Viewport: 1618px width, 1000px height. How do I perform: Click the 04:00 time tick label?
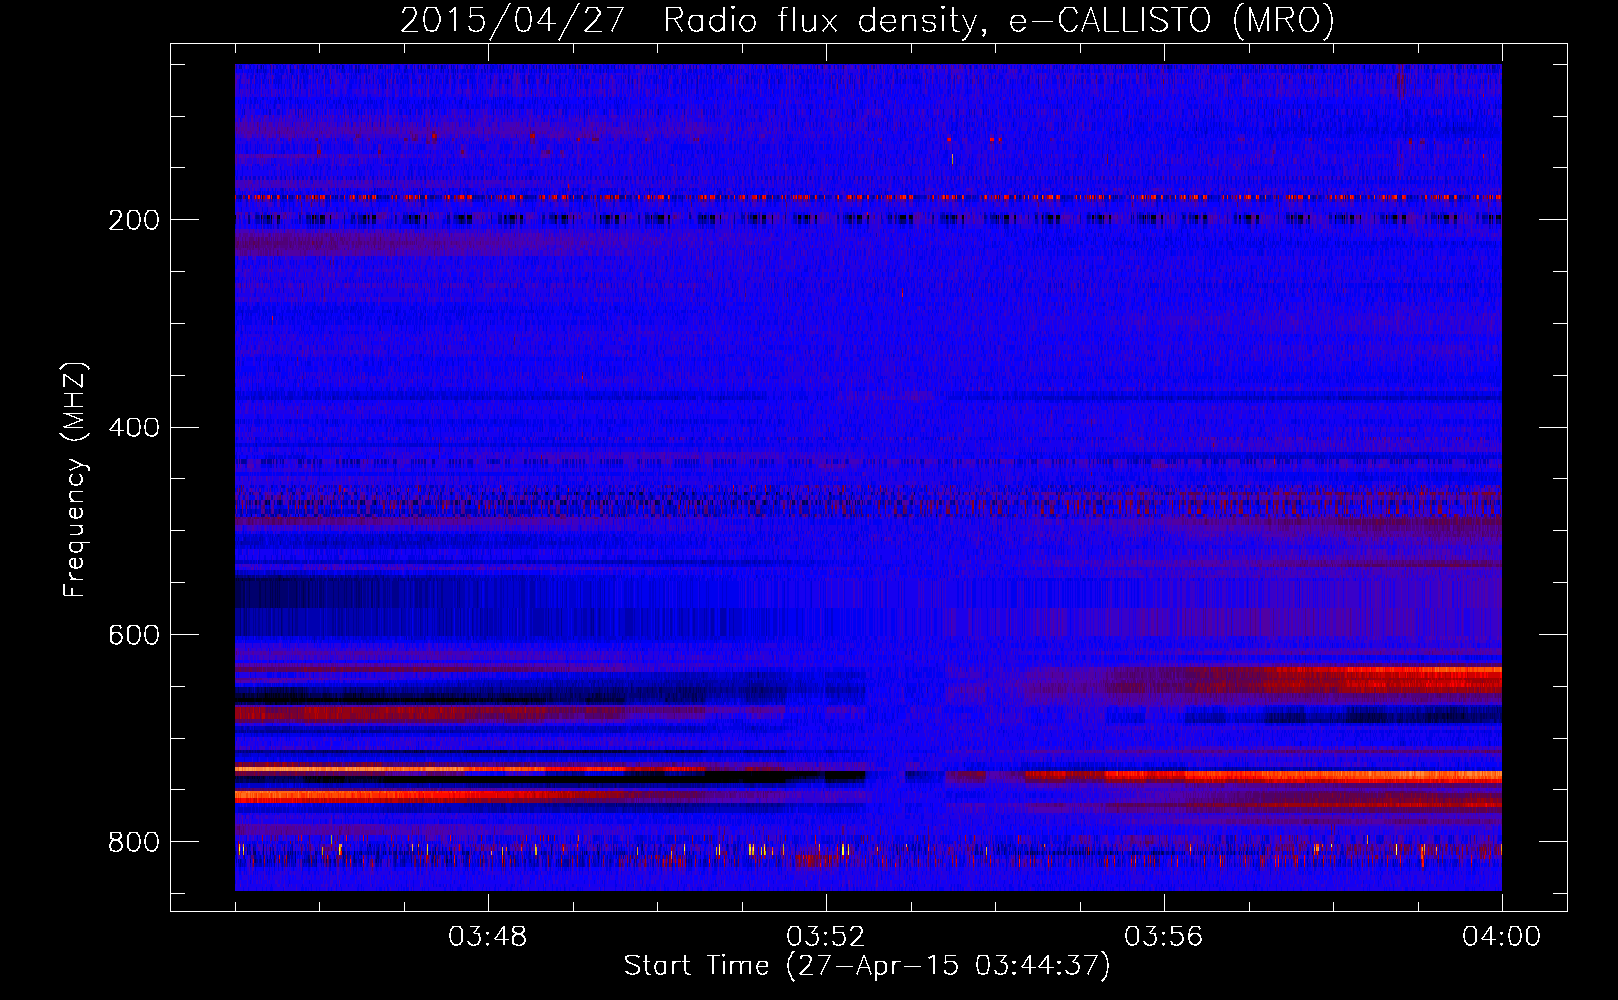pos(1501,937)
